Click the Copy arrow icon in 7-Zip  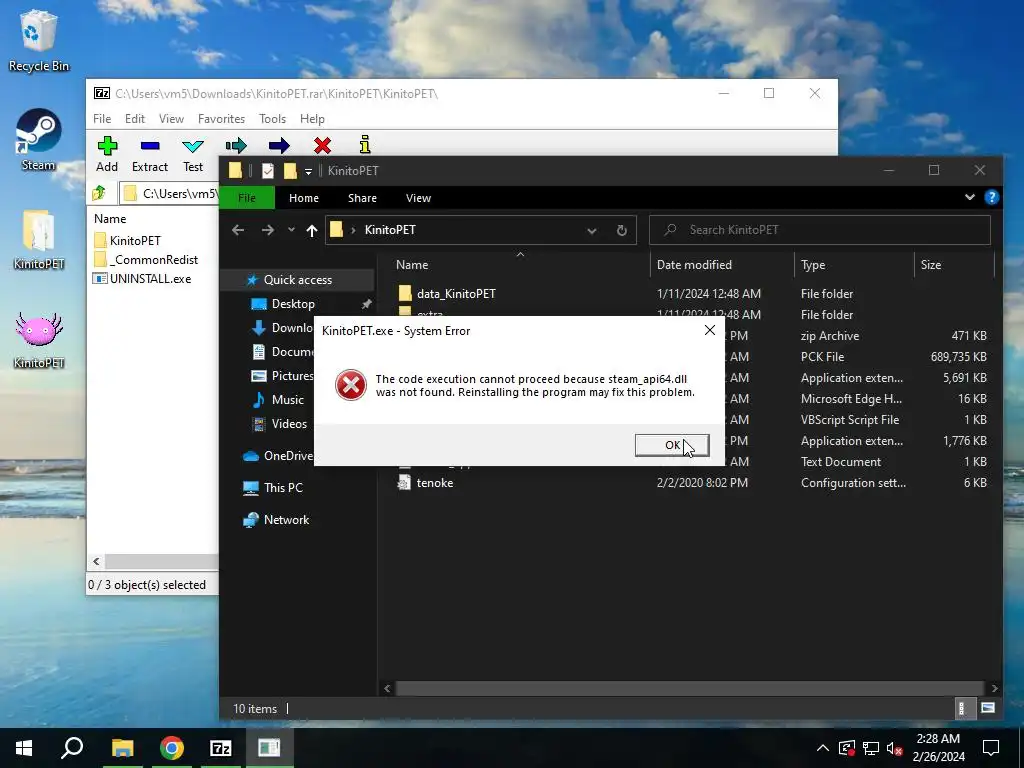tap(236, 145)
